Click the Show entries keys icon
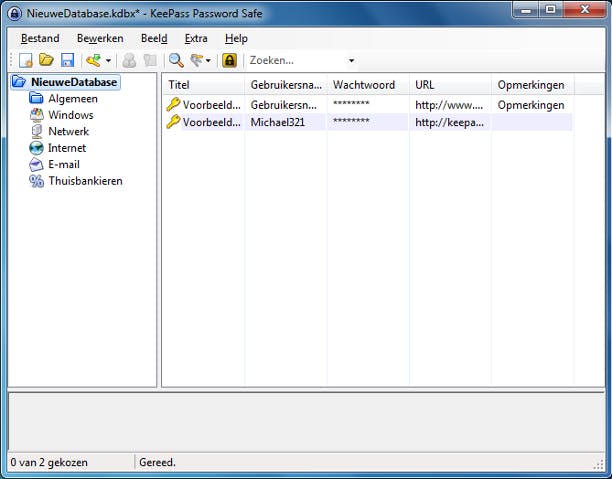The image size is (612, 479). (x=196, y=60)
